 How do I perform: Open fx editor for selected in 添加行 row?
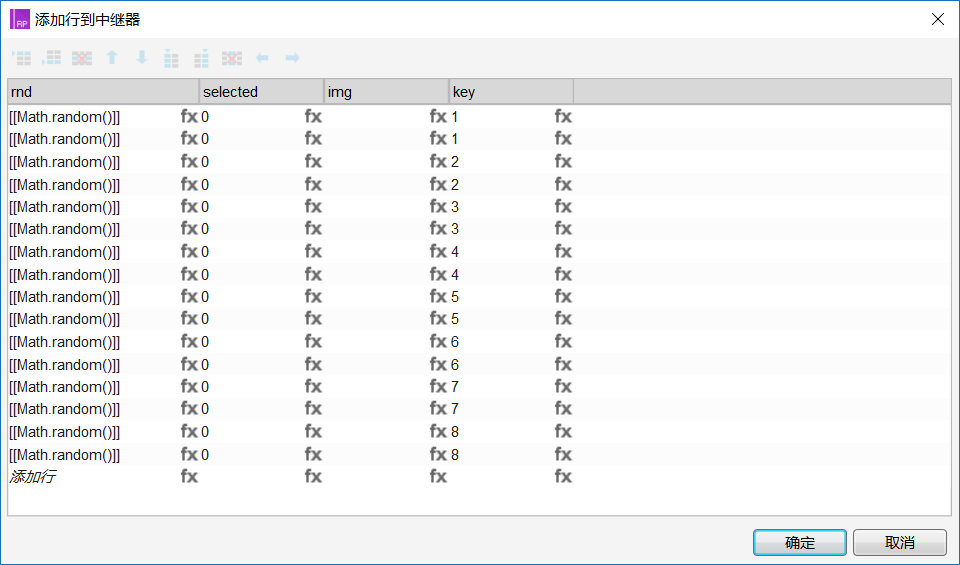click(x=313, y=476)
